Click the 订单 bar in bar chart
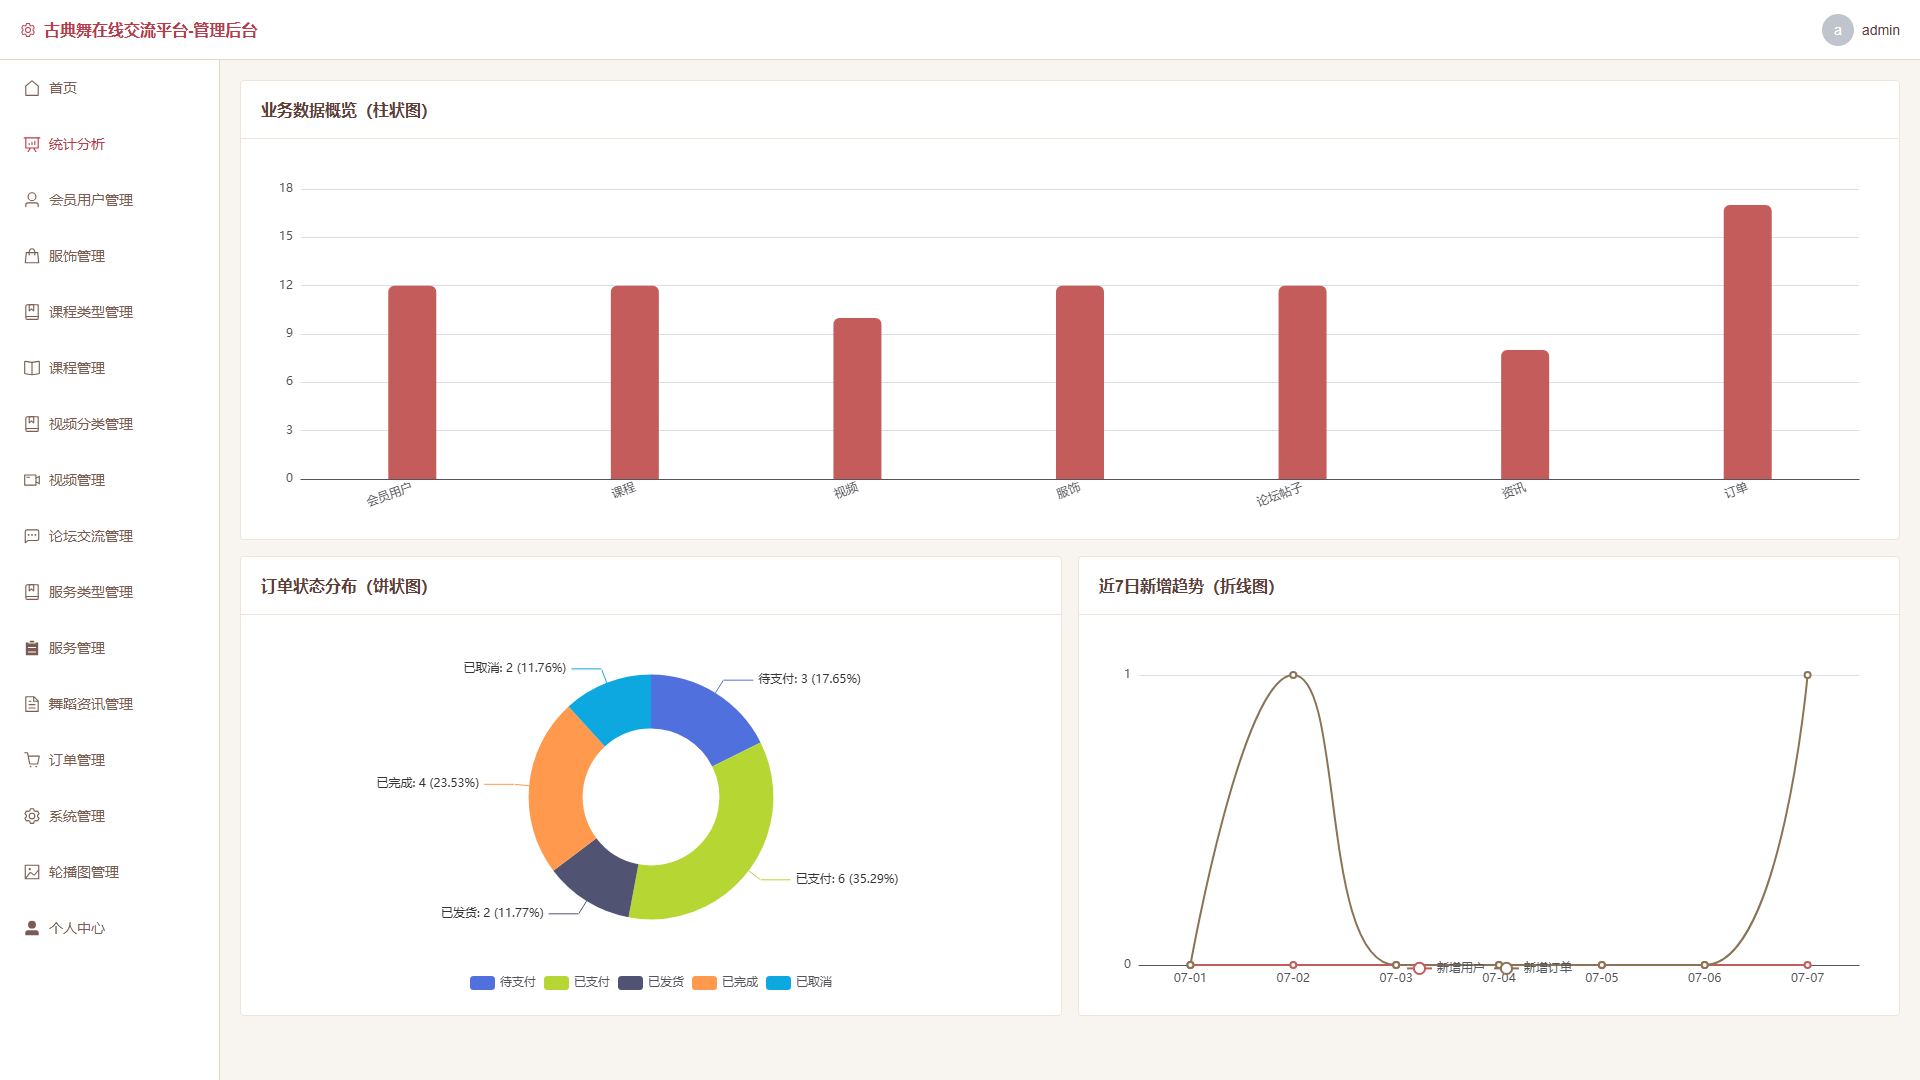Image resolution: width=1920 pixels, height=1080 pixels. [x=1747, y=342]
